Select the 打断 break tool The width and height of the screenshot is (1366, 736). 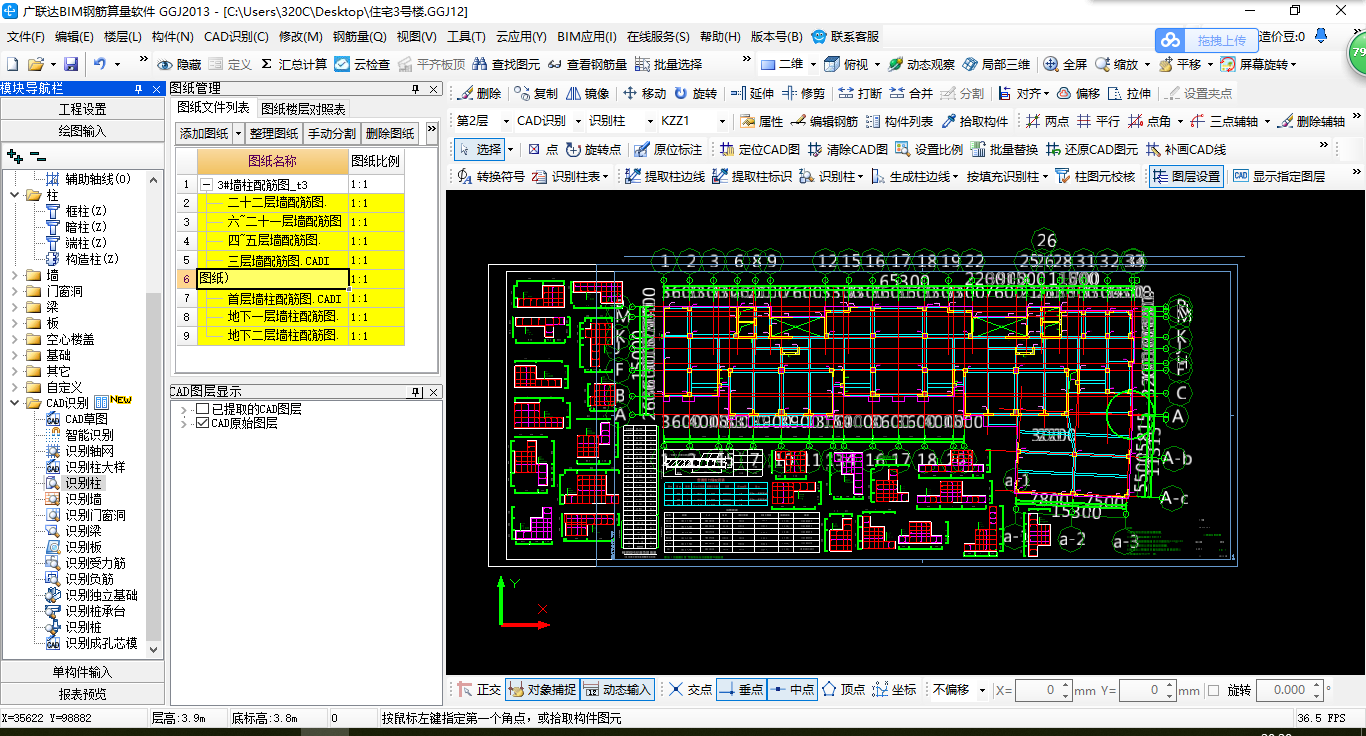click(x=860, y=93)
